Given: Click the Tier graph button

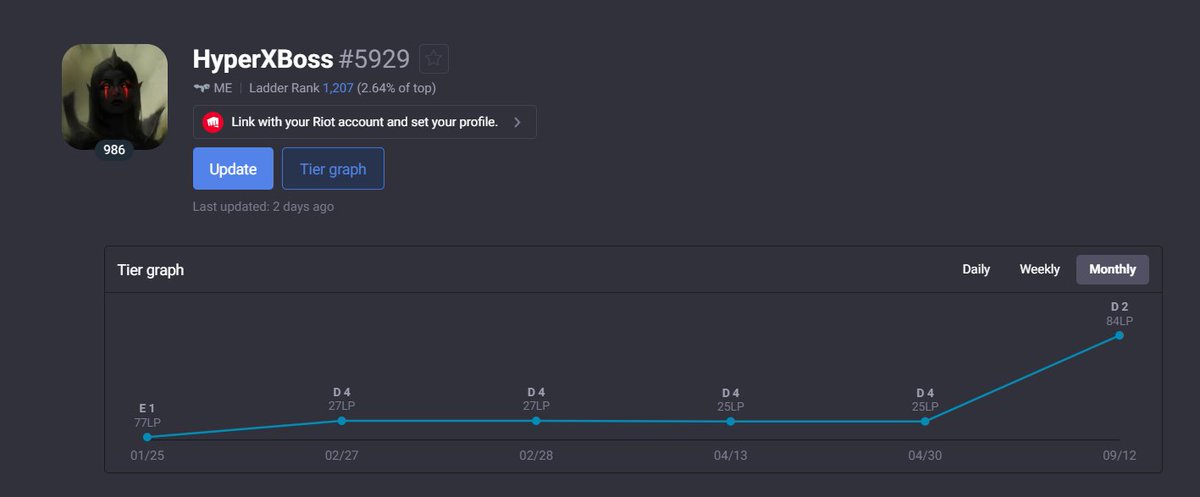Looking at the screenshot, I should 333,169.
